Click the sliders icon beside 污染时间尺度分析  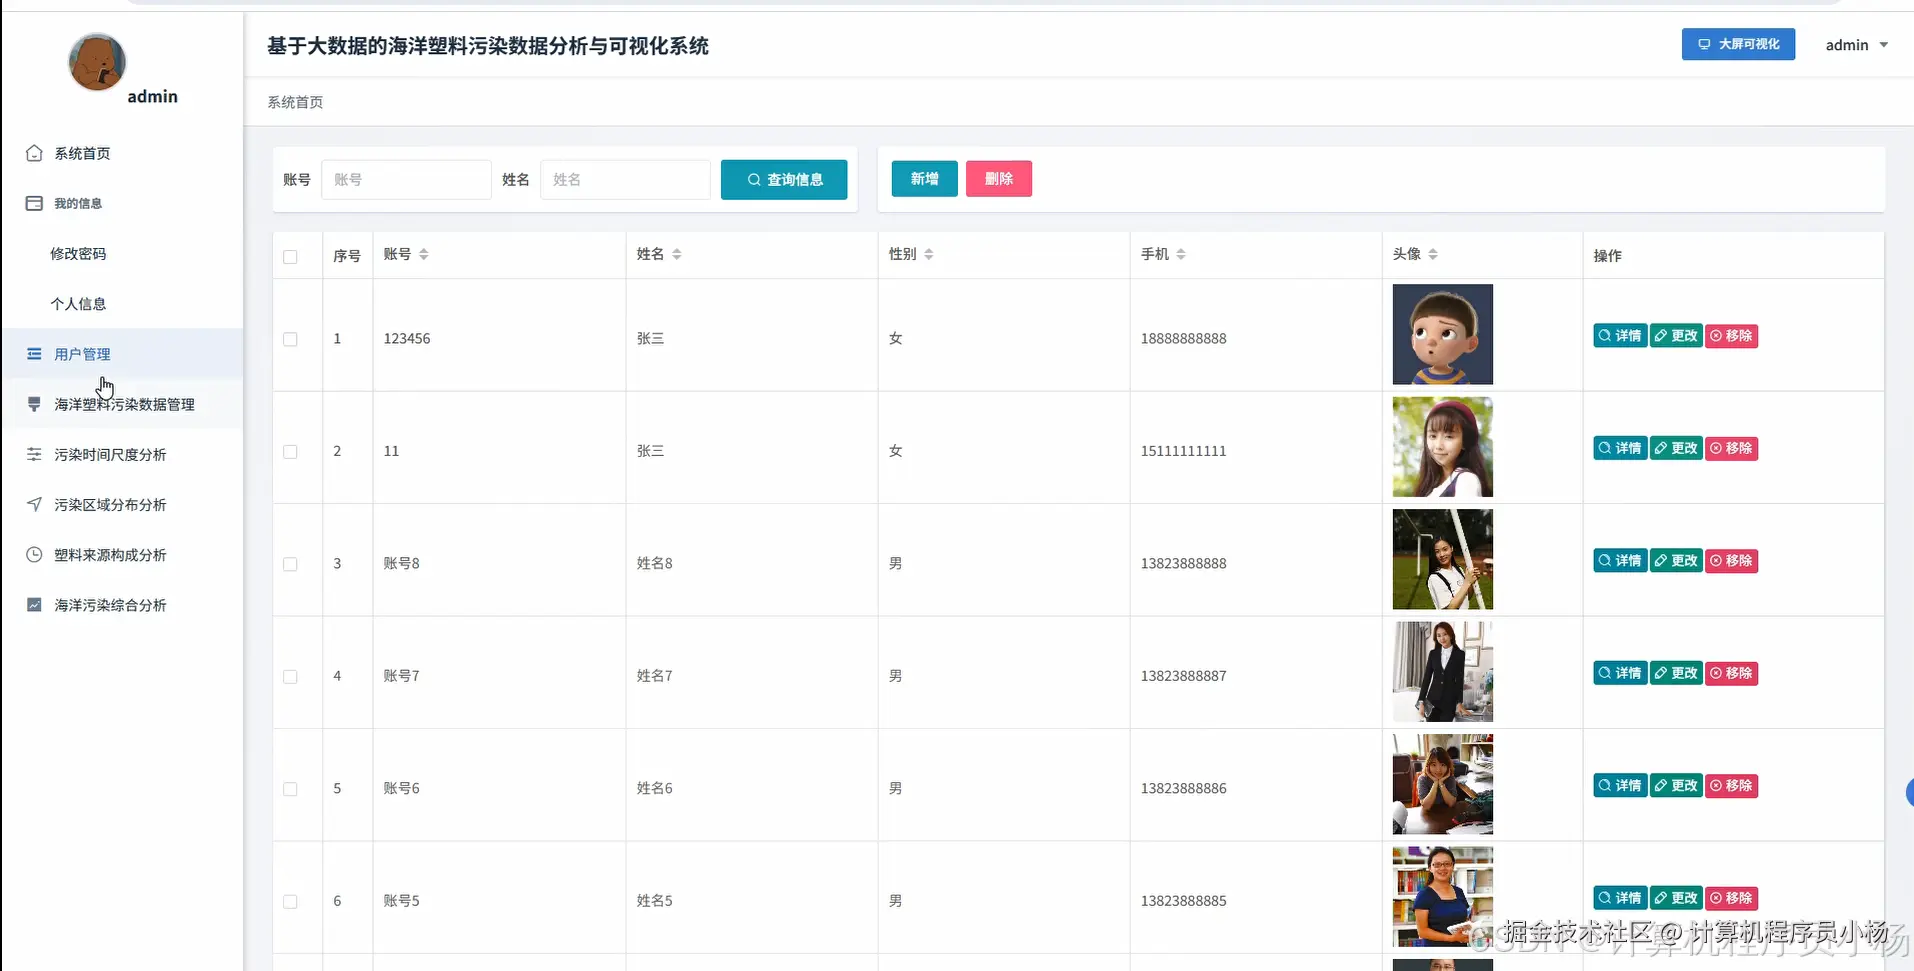pos(34,454)
